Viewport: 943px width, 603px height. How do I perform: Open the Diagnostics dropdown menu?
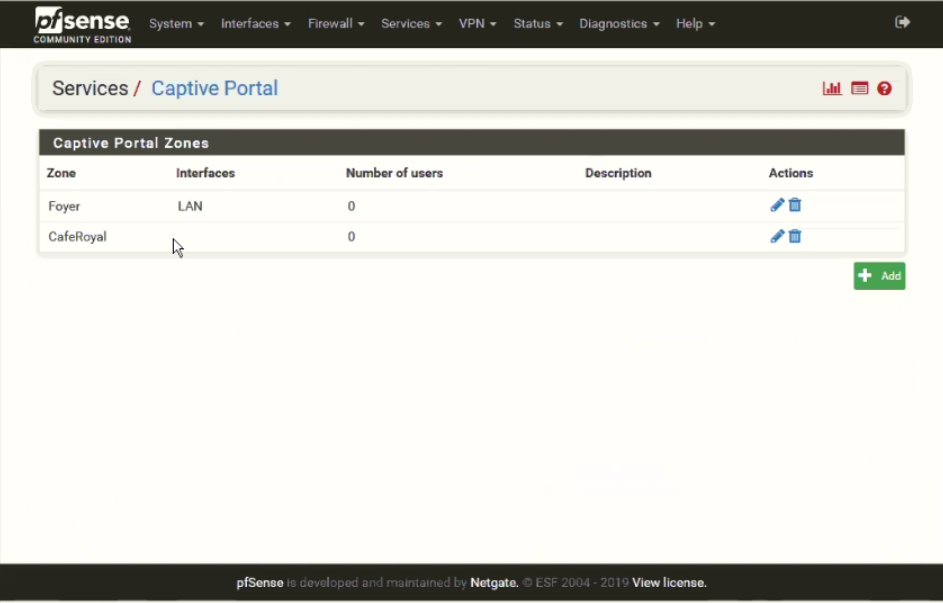[x=618, y=23]
